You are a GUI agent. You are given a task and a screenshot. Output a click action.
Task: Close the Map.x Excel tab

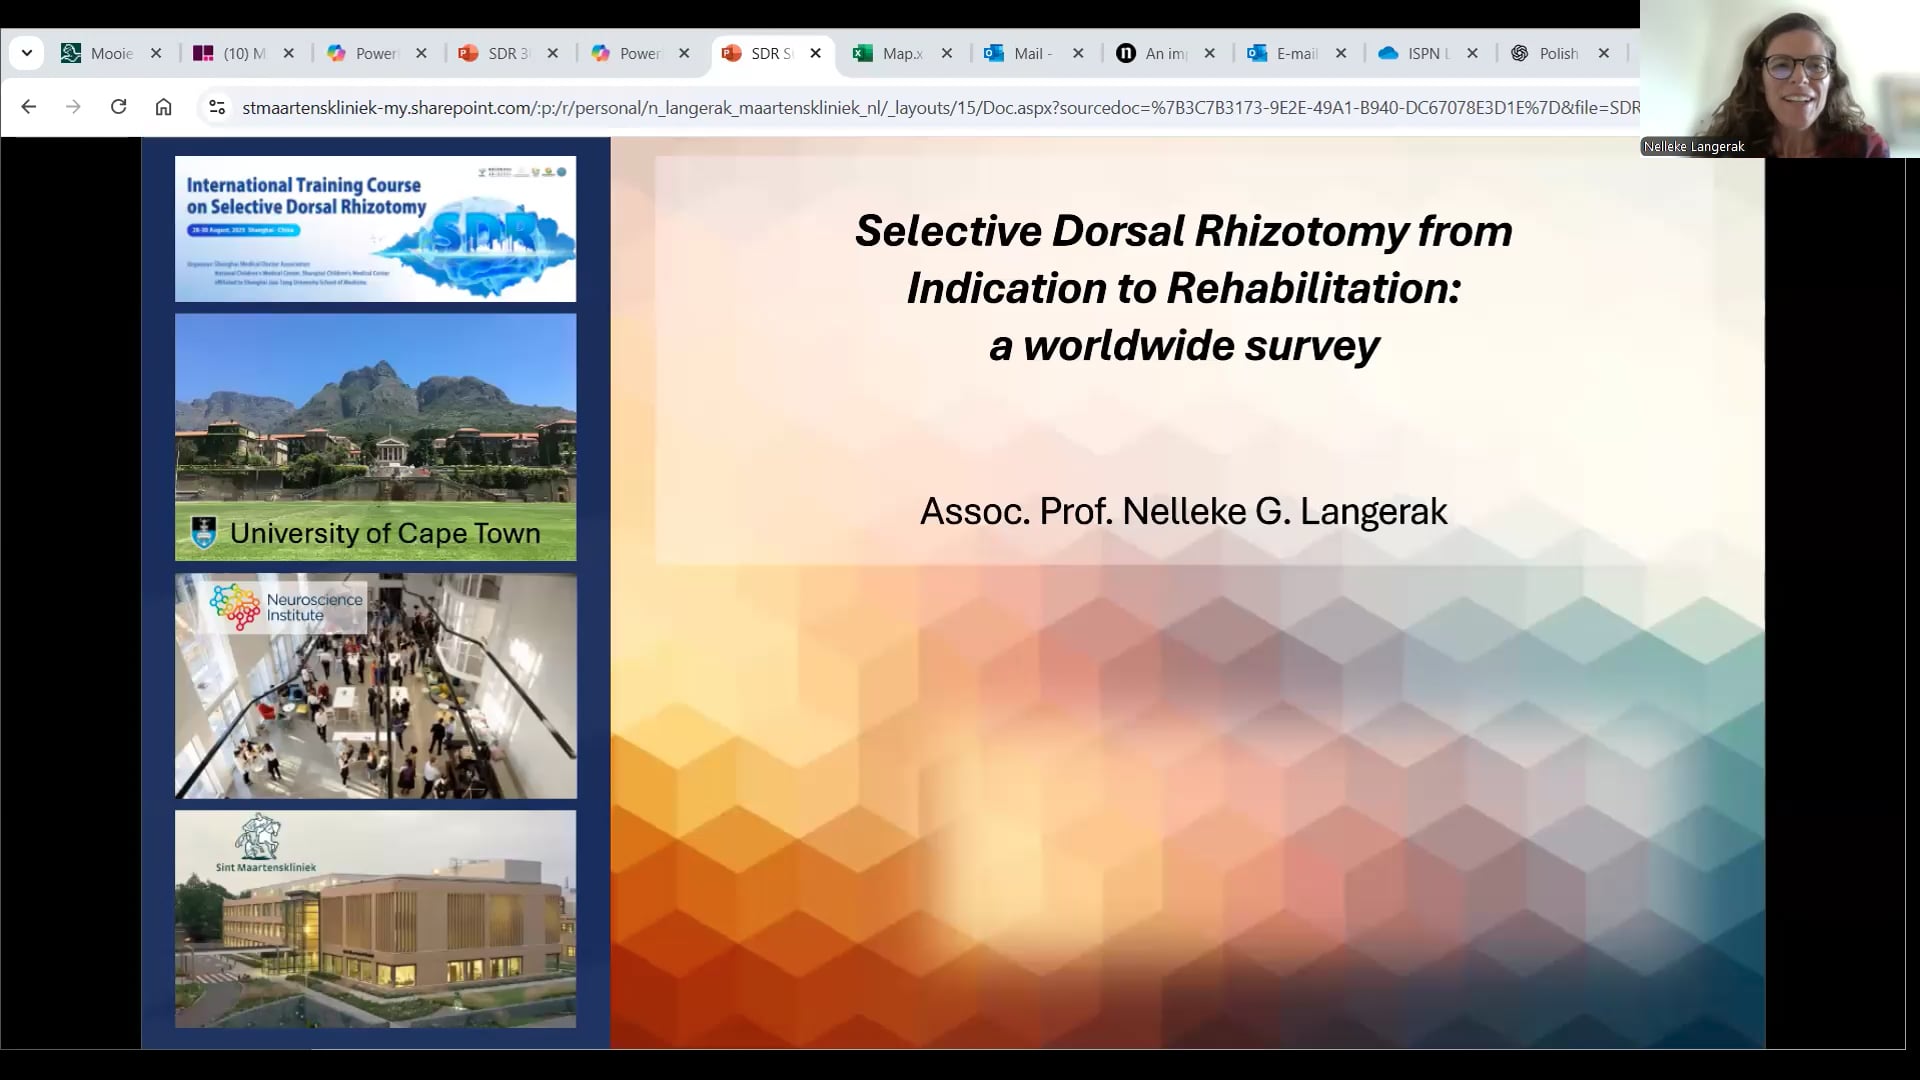(x=946, y=53)
